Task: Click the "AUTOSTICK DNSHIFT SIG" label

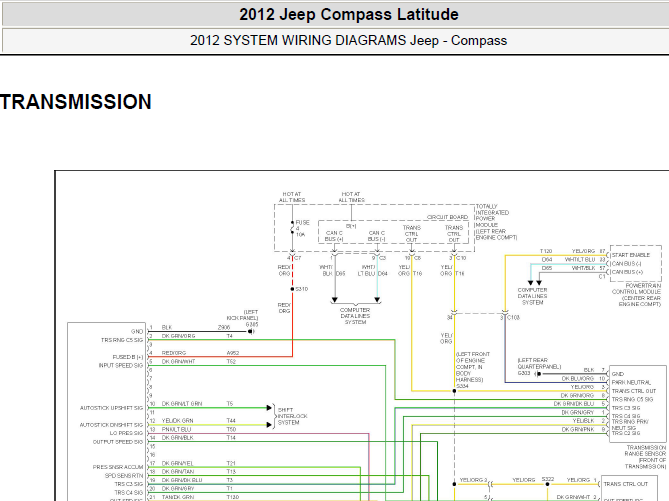Action: pos(111,425)
